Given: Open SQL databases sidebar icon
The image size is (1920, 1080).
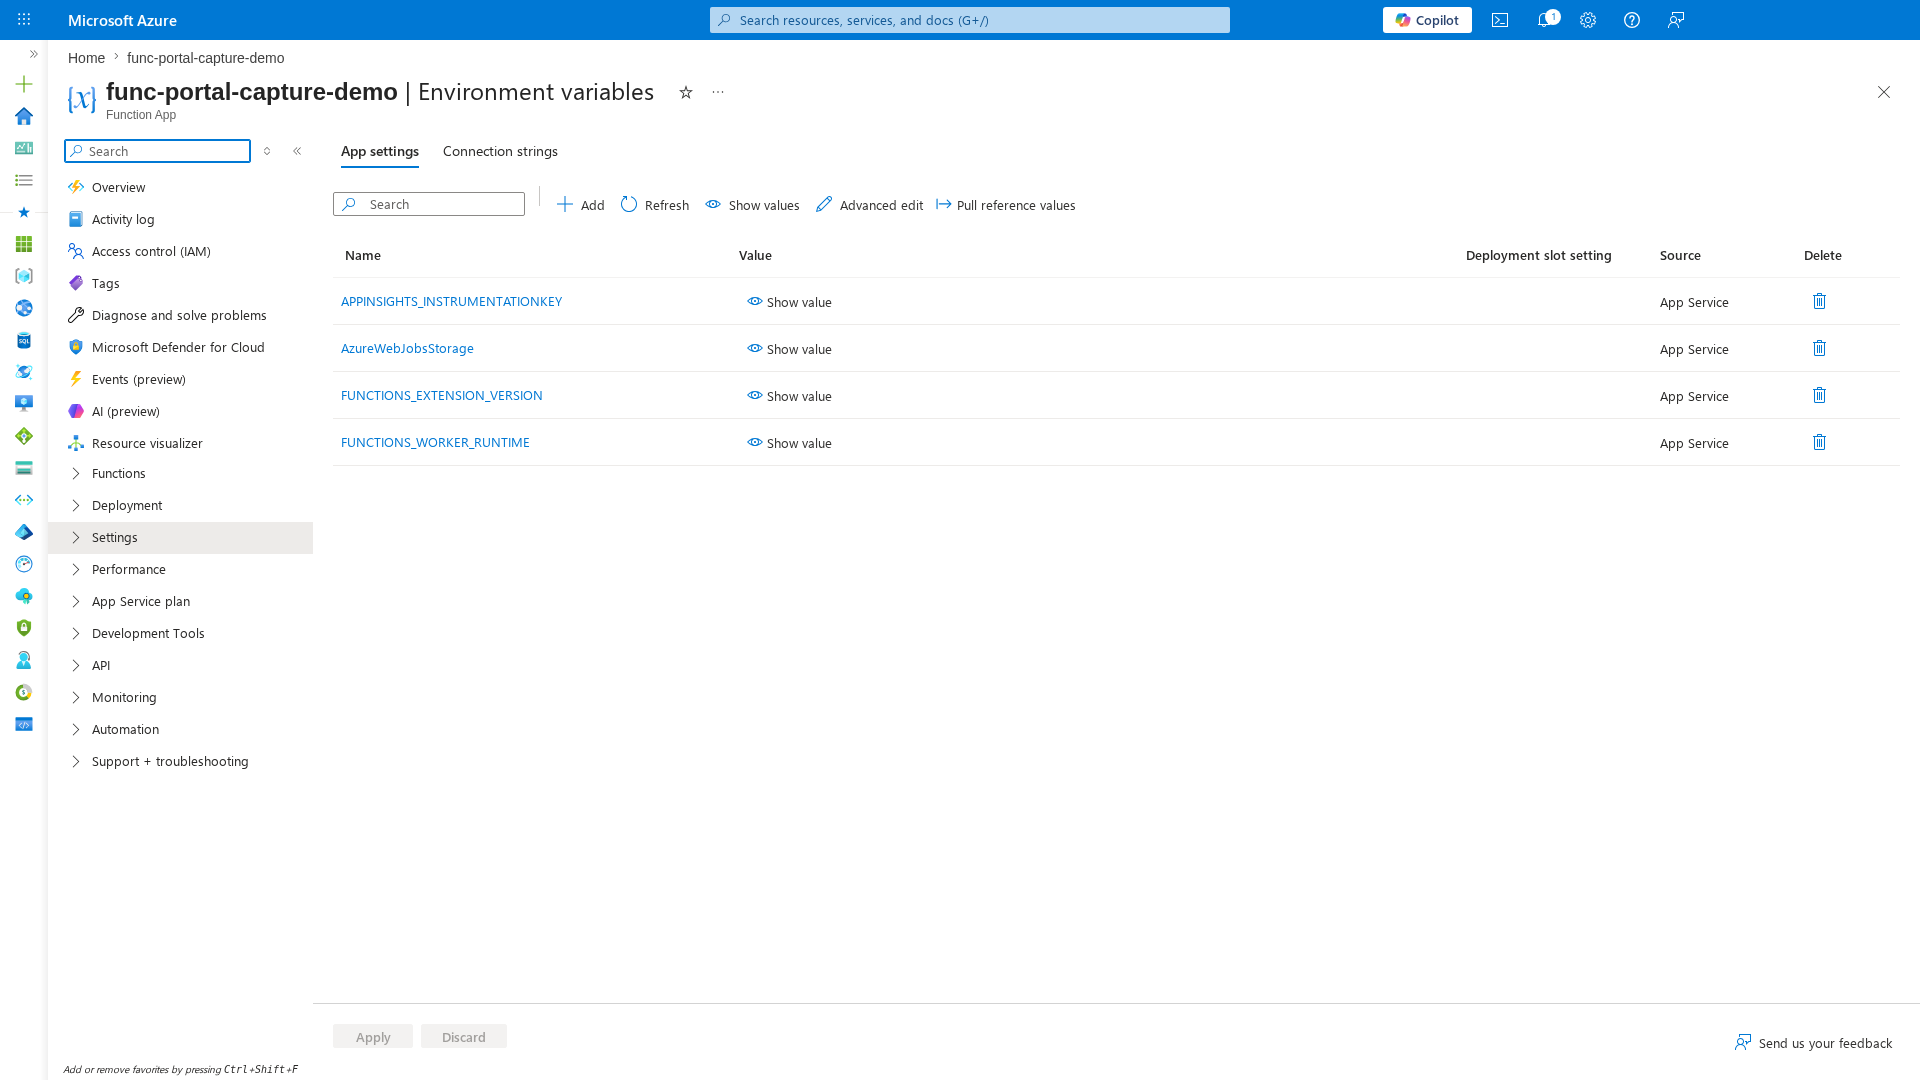Looking at the screenshot, I should 24,340.
